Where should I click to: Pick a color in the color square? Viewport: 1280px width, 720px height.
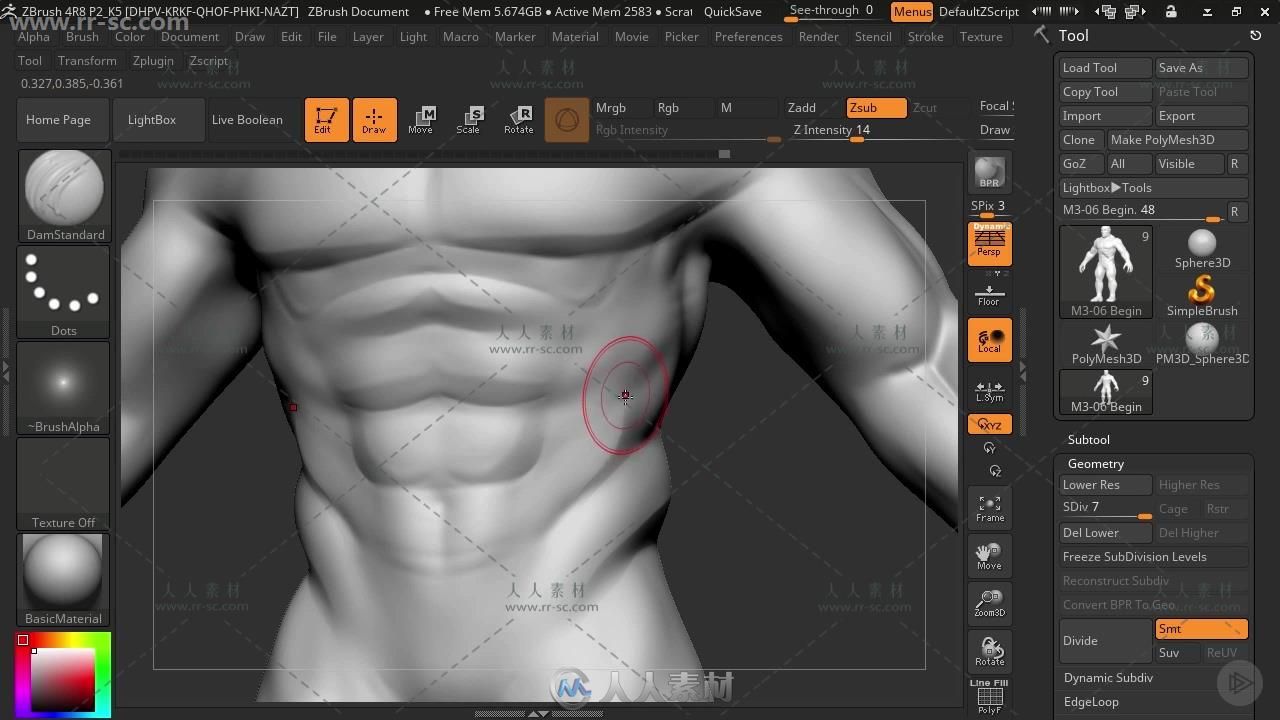coord(62,680)
